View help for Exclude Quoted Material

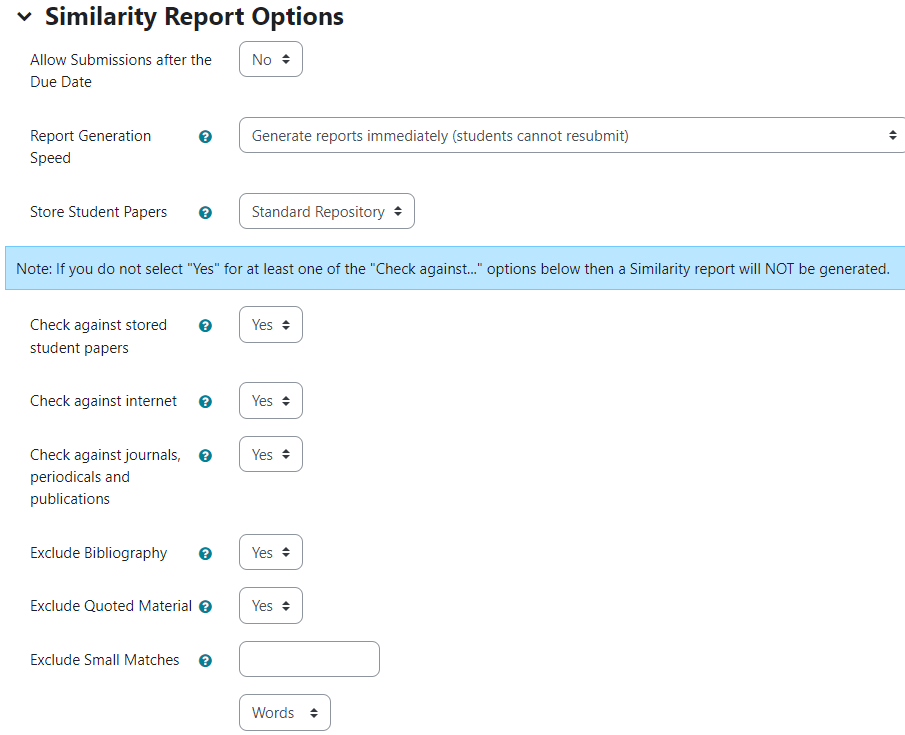(x=205, y=607)
